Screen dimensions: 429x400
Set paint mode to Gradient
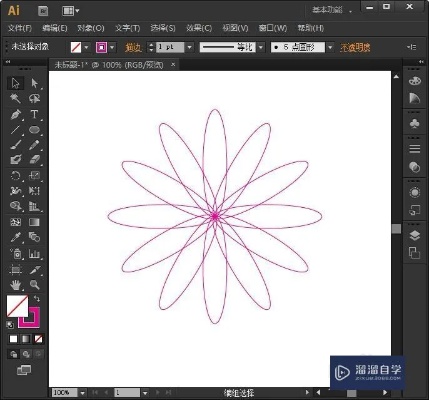26,339
